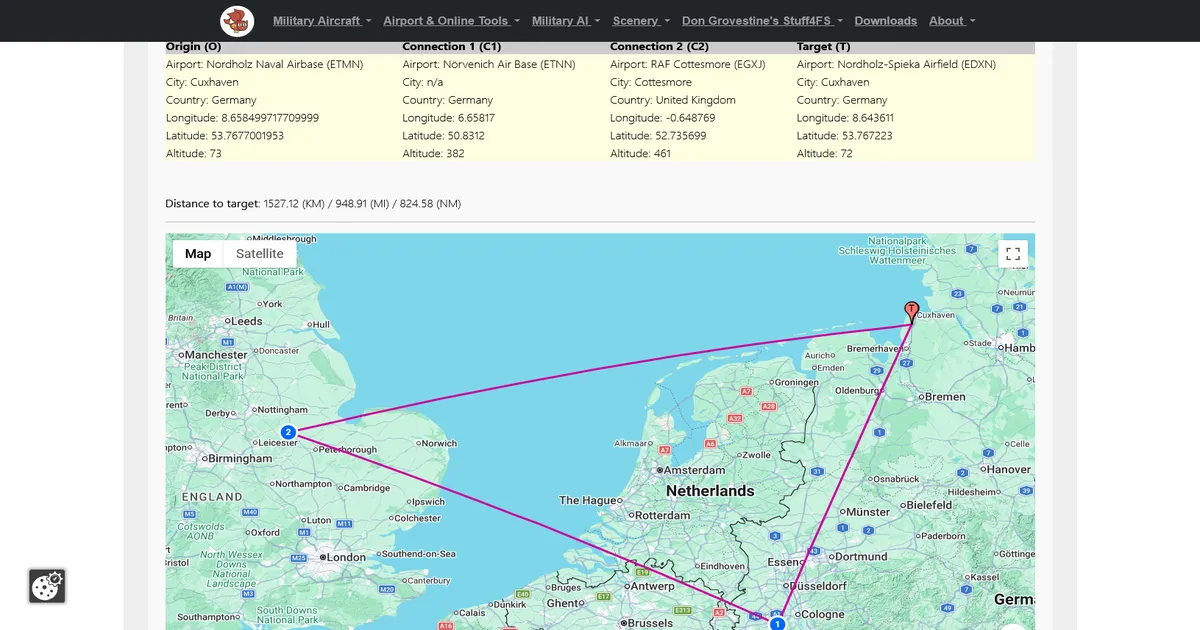The image size is (1200, 630).
Task: Click RAF Cottesmore (EGXJ) airport text
Action: pyautogui.click(x=689, y=64)
